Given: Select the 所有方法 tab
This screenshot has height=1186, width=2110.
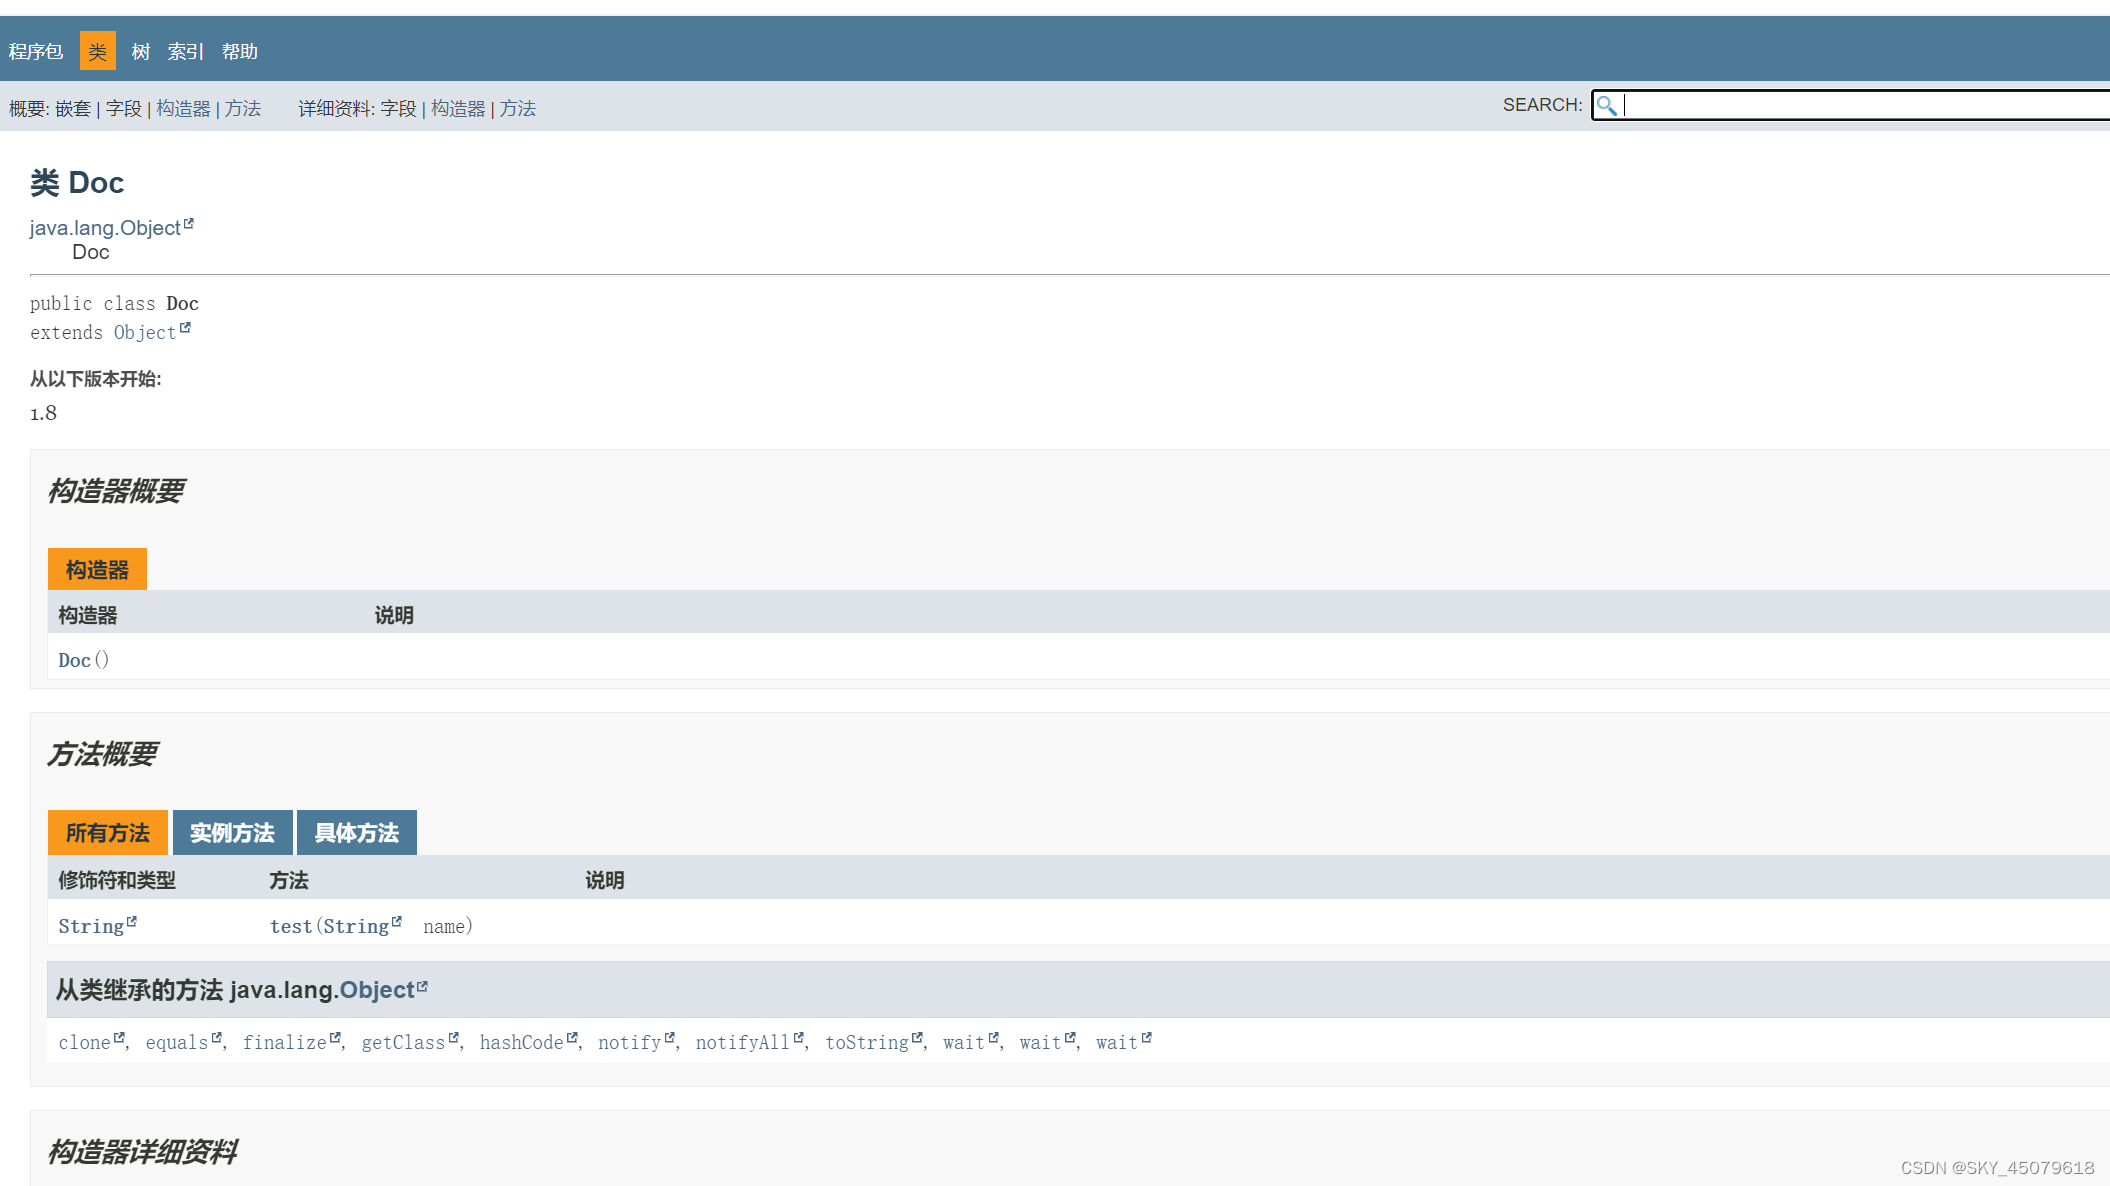Looking at the screenshot, I should 108,832.
